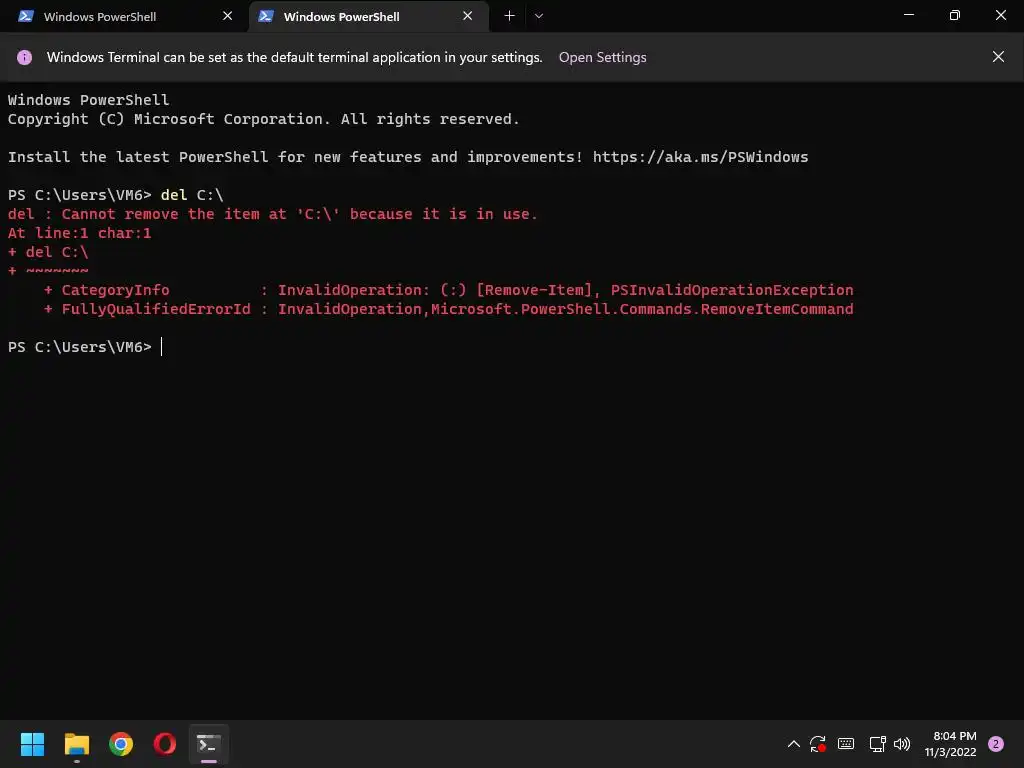Open network status tray icon
Screen dimensions: 1024x768
[x=878, y=744]
